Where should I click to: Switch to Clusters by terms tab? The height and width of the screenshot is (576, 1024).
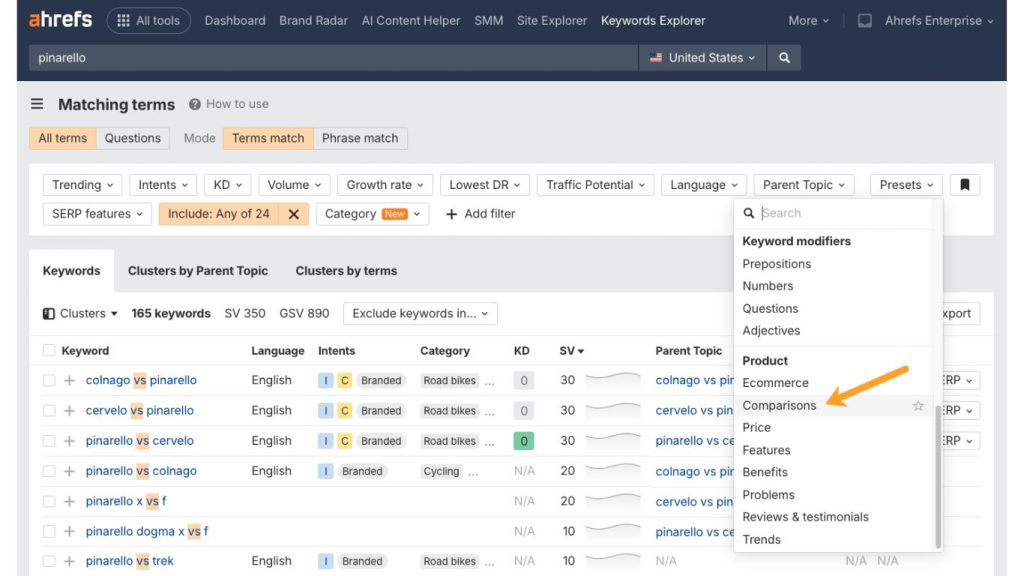pos(346,270)
